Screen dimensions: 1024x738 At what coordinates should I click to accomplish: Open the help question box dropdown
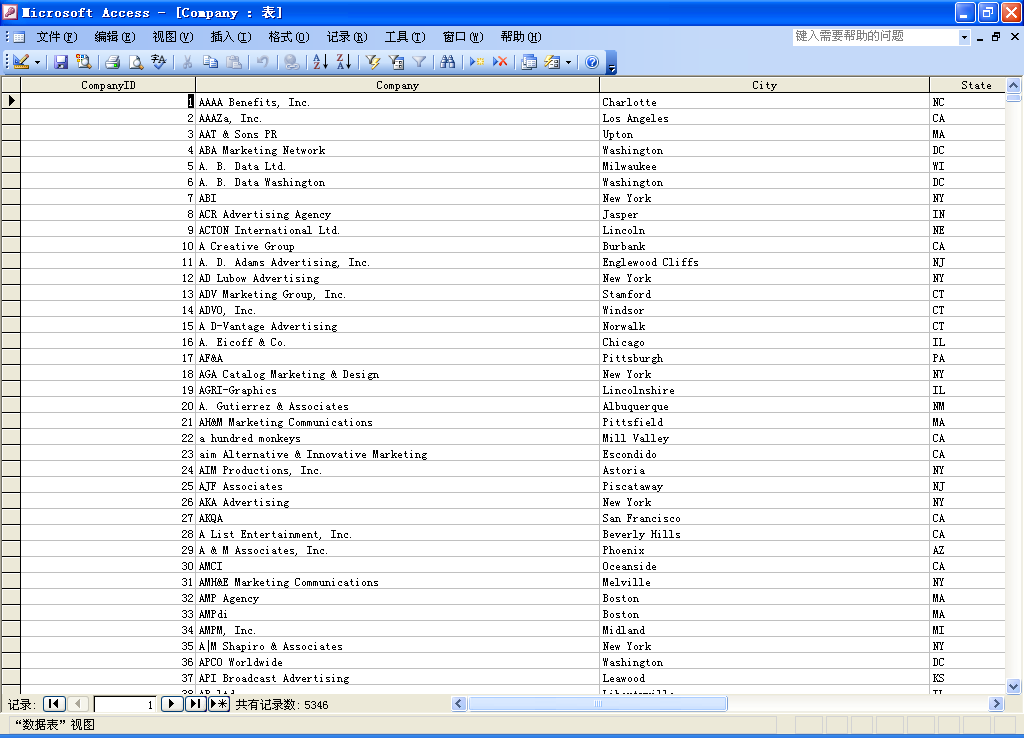965,37
